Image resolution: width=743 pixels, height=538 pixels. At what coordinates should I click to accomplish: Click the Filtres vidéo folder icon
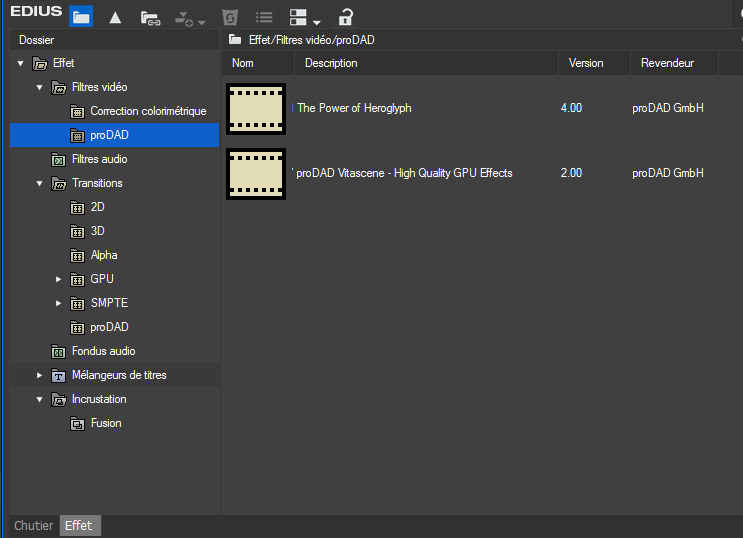(59, 87)
